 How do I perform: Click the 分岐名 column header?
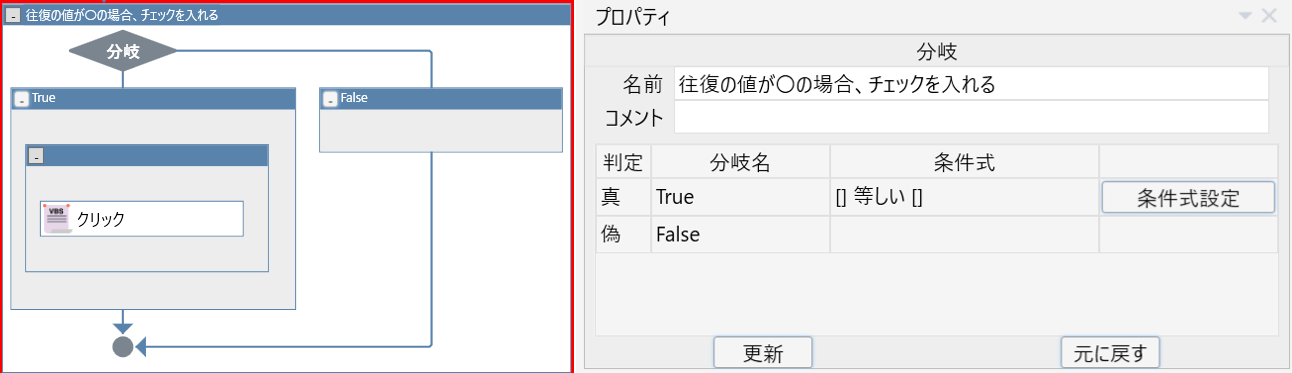coord(740,162)
